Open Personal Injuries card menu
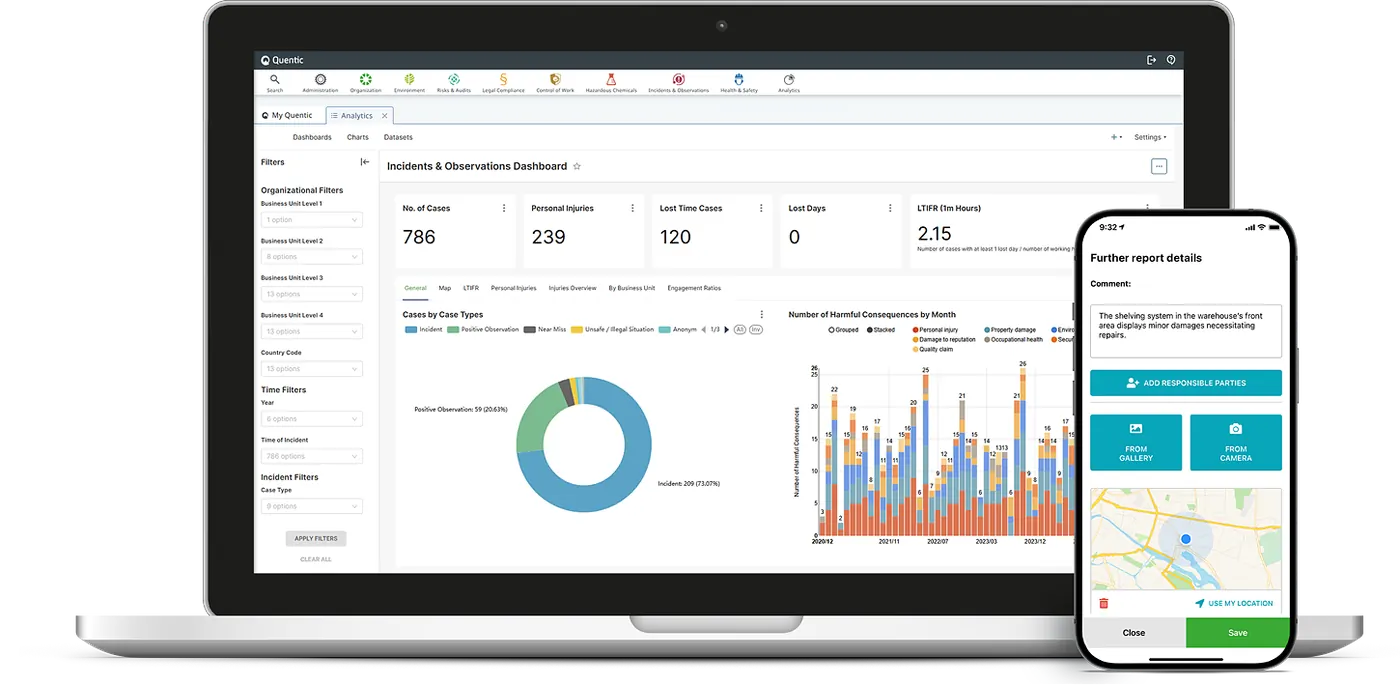1400x686 pixels. coord(633,208)
